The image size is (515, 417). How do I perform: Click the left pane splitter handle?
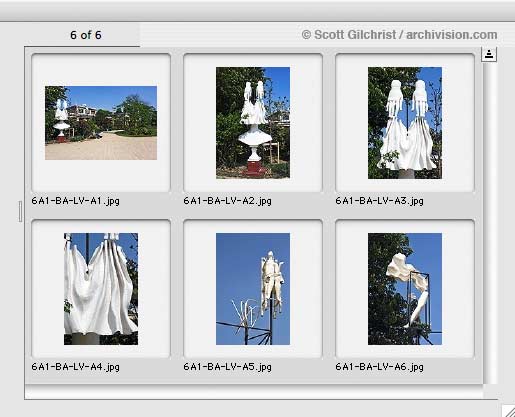coord(20,211)
